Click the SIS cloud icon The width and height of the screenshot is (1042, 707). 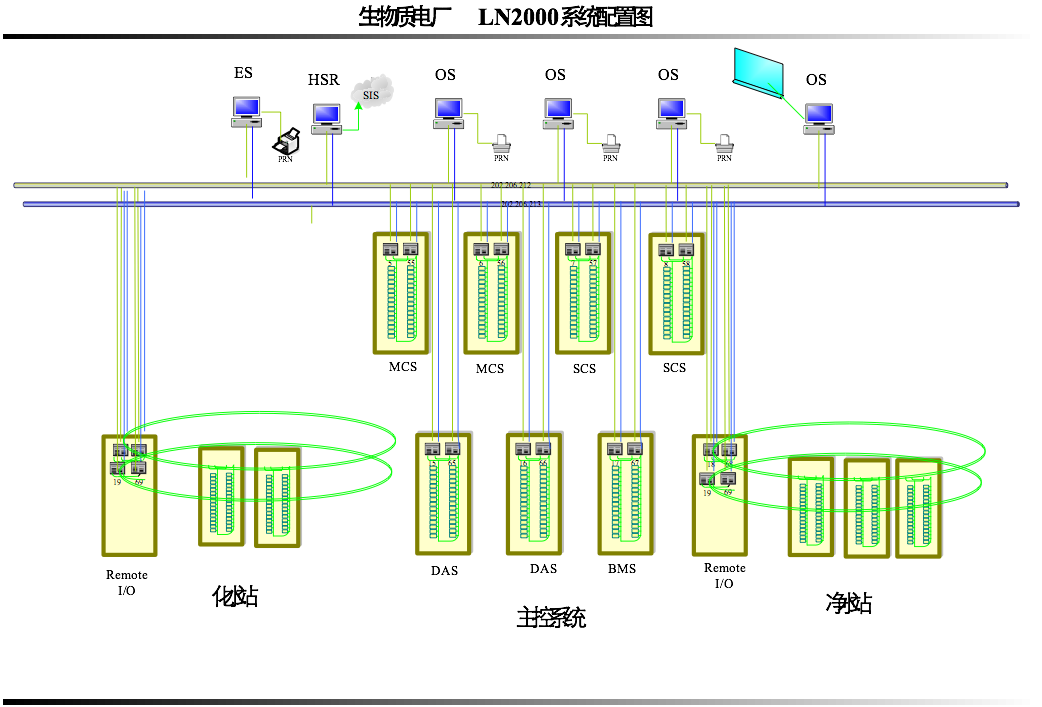[x=371, y=93]
